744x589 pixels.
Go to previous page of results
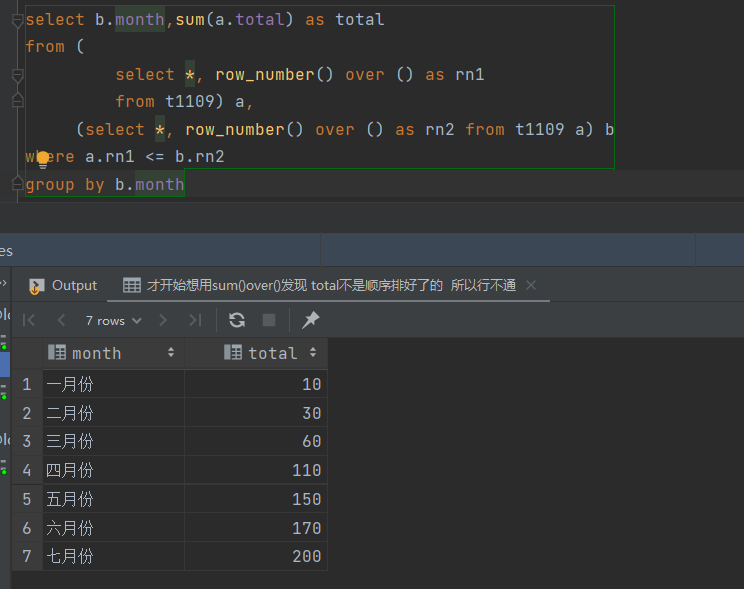61,320
